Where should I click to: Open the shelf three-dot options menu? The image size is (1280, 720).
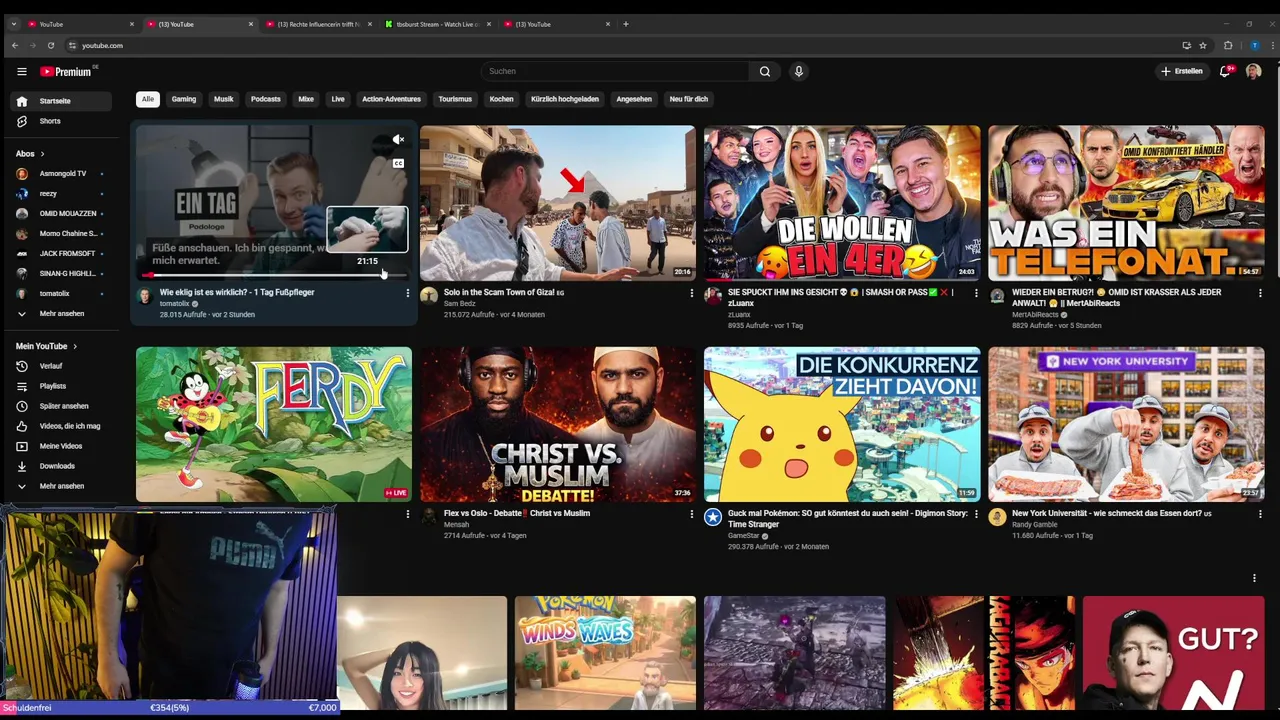(x=1254, y=578)
